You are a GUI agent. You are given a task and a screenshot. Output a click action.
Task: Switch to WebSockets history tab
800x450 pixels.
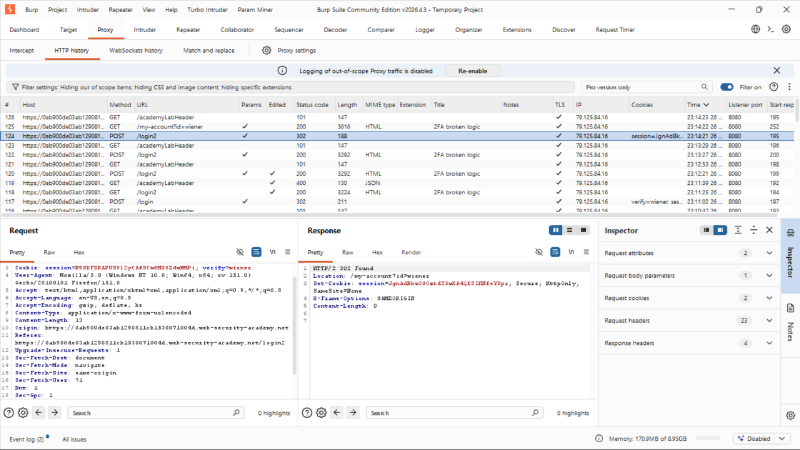136,50
